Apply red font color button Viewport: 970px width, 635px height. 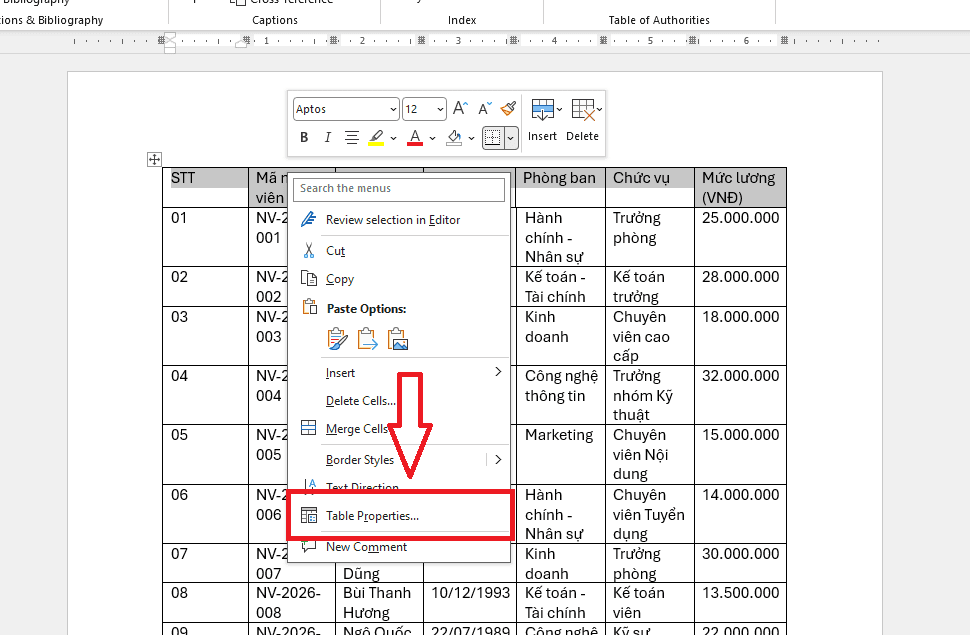point(415,137)
